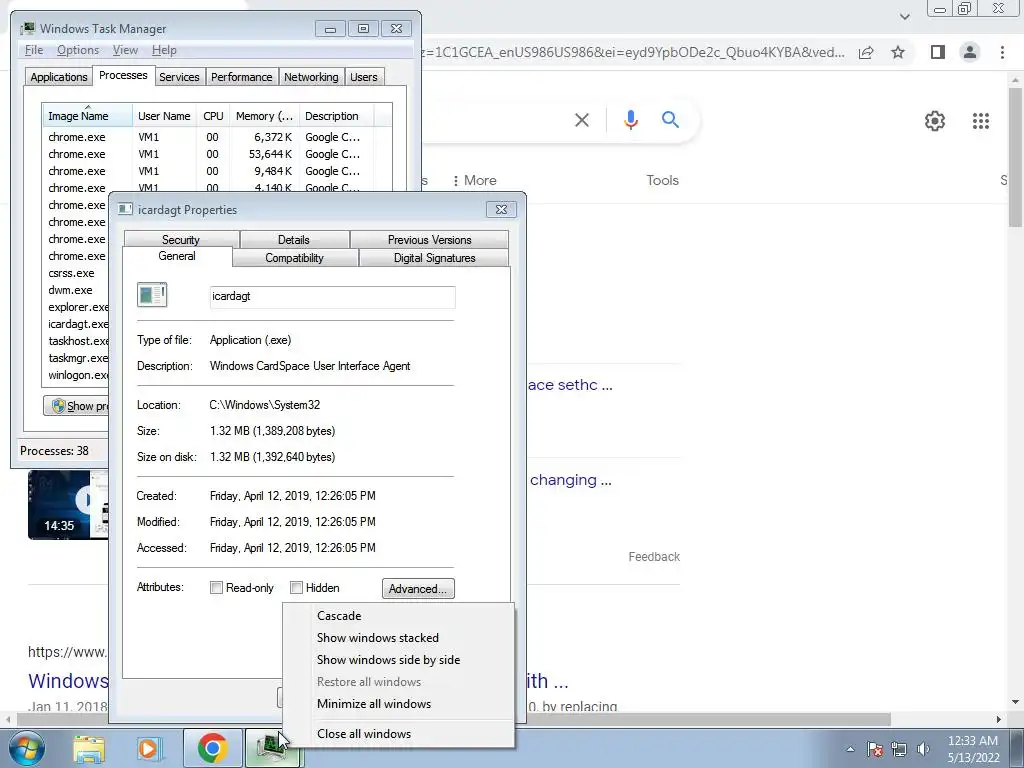Click the icardagt file icon in Properties
This screenshot has height=768, width=1024.
(x=152, y=295)
